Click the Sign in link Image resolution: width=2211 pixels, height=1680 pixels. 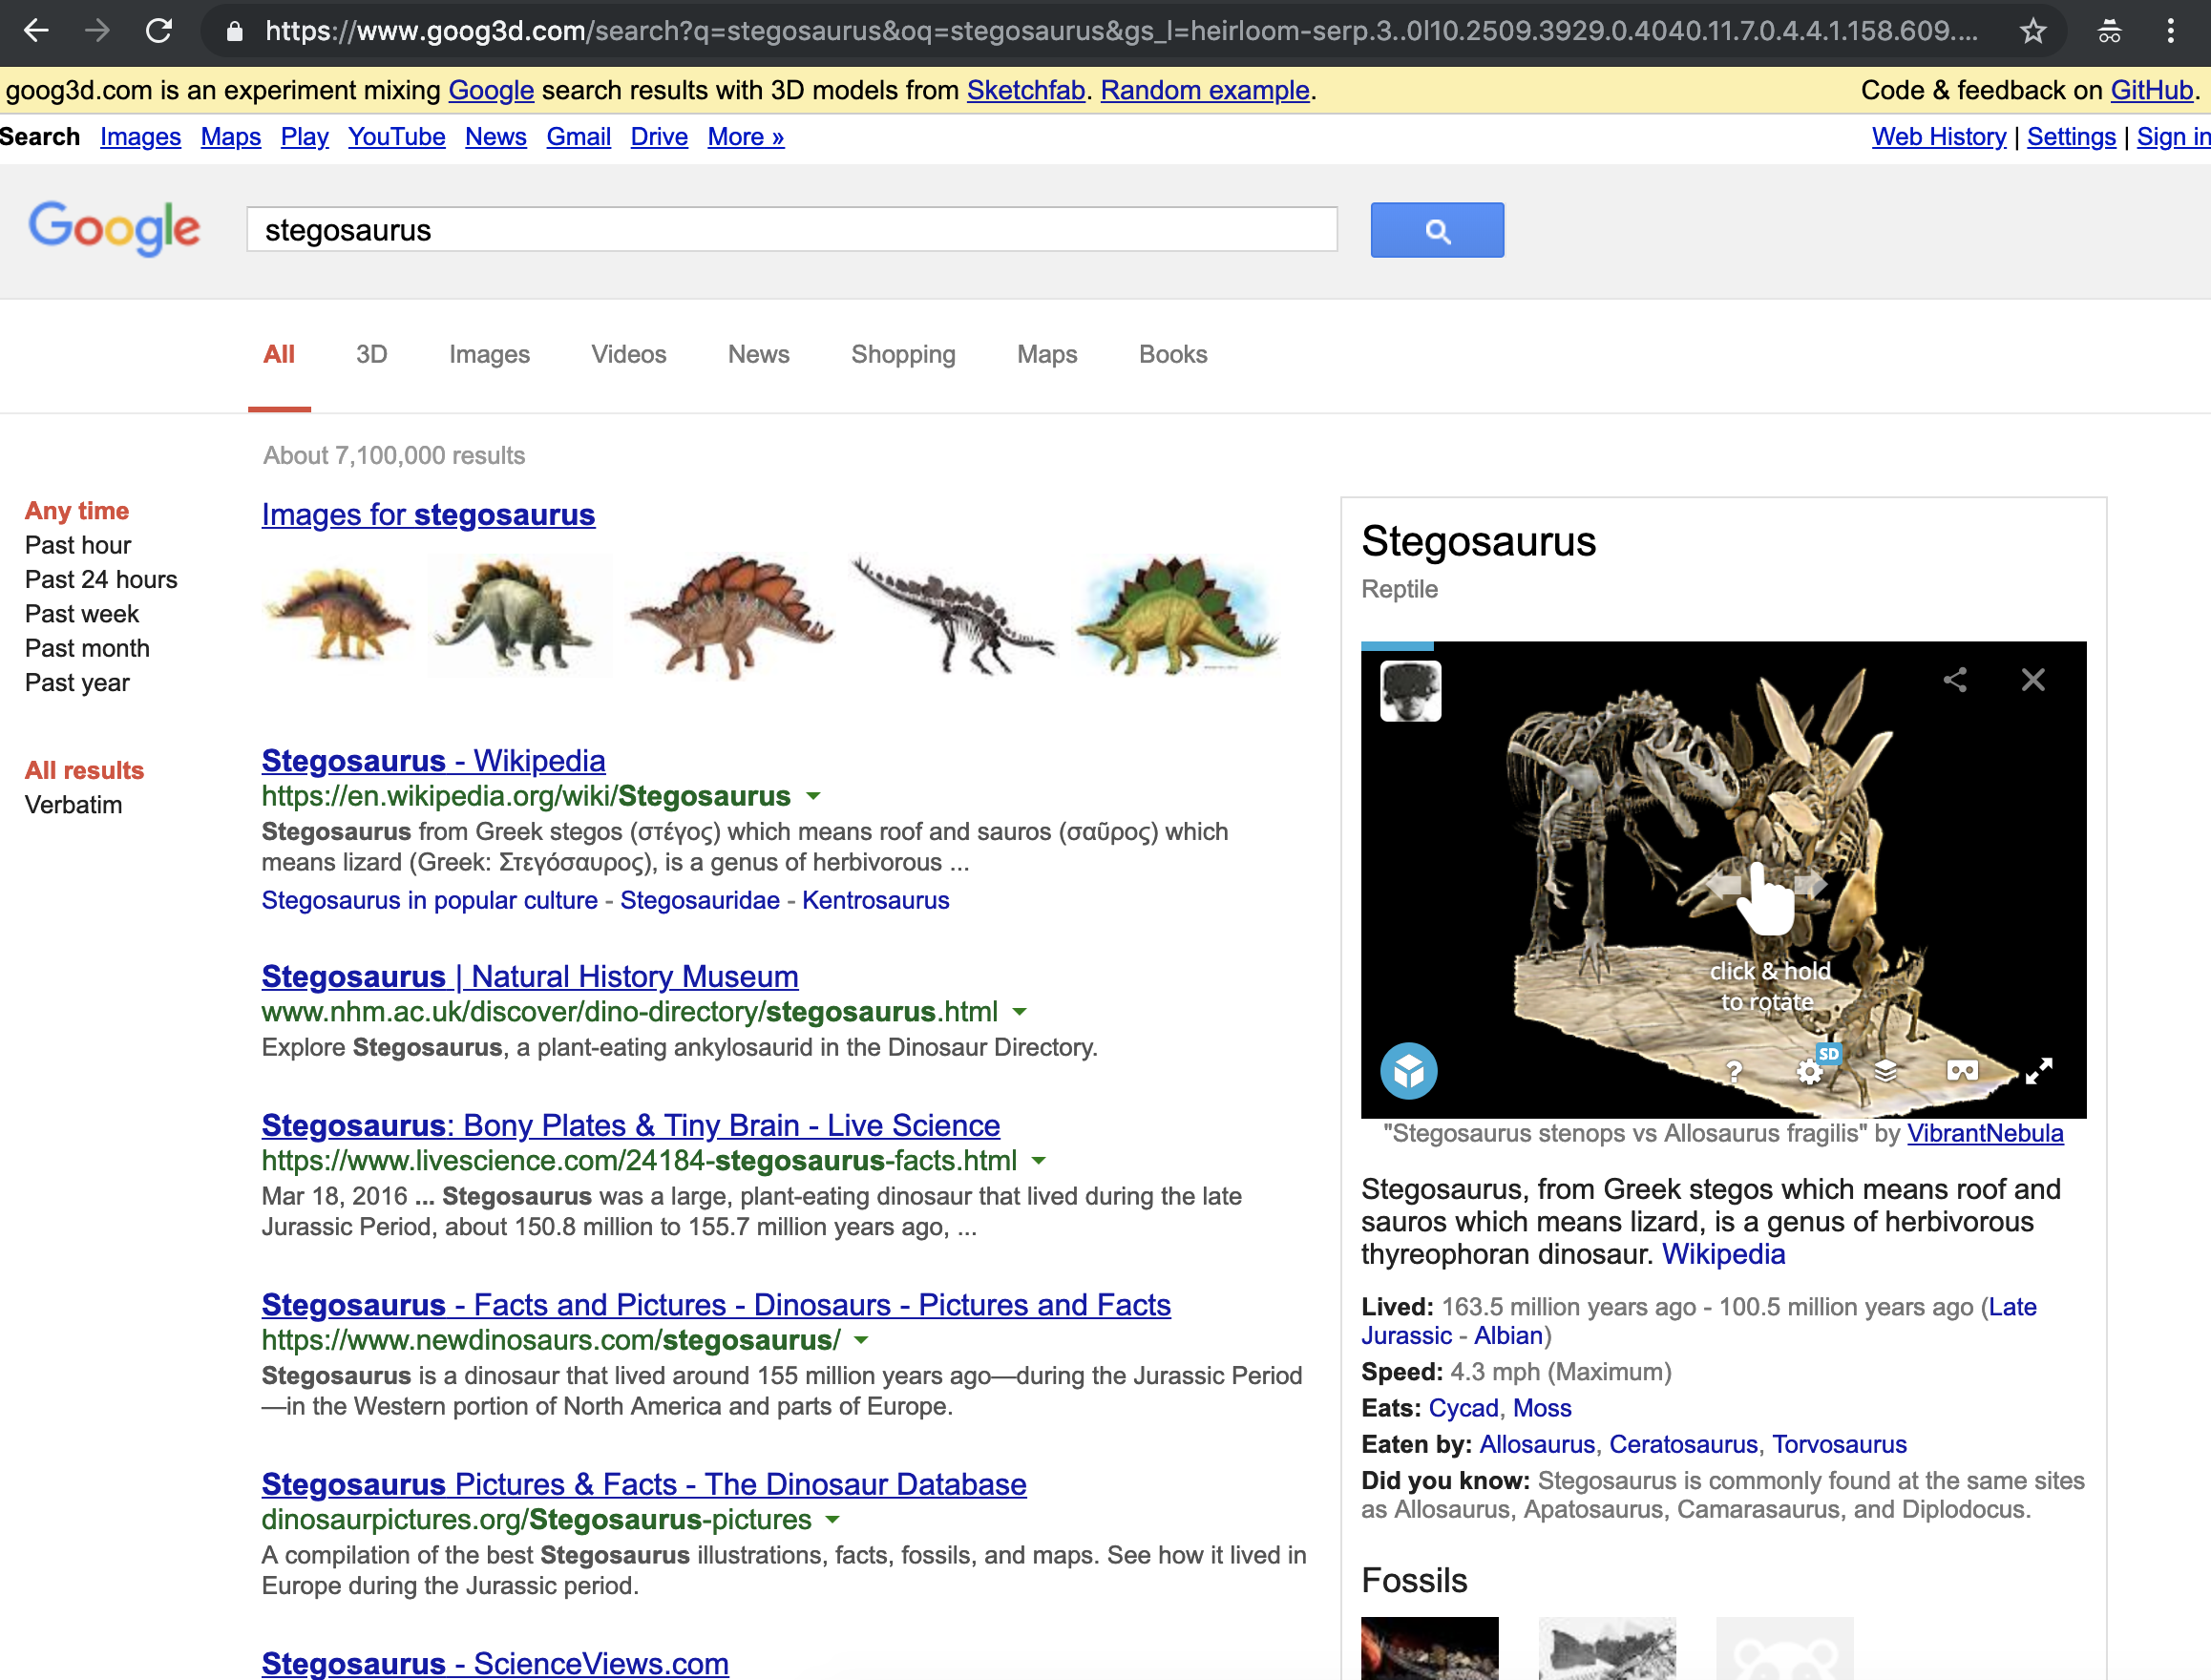tap(2173, 137)
